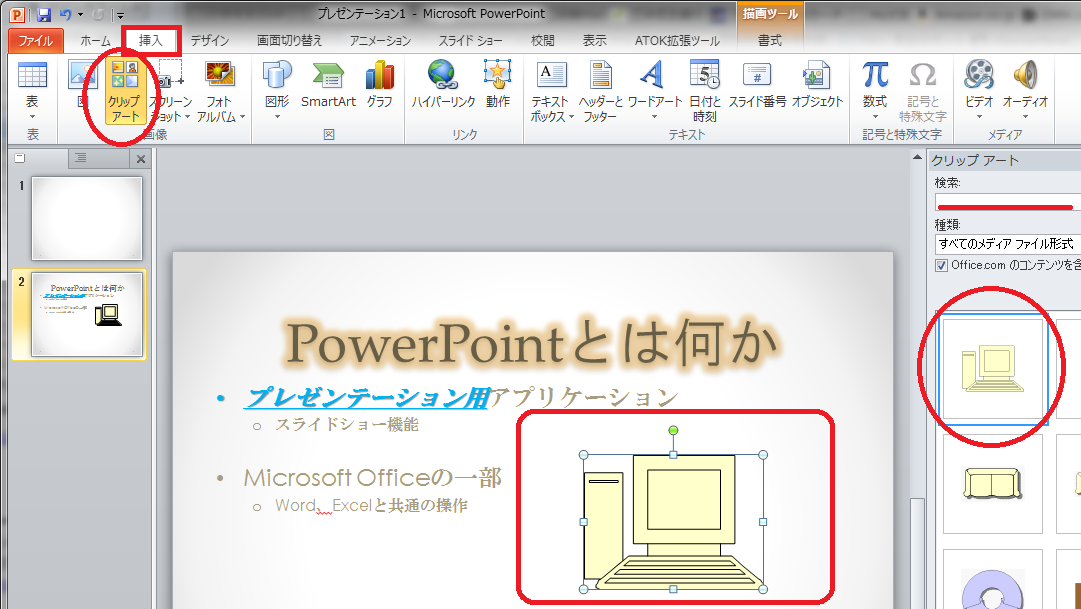Click the bullet text 'Microsoft Officeの一部'

tap(372, 477)
